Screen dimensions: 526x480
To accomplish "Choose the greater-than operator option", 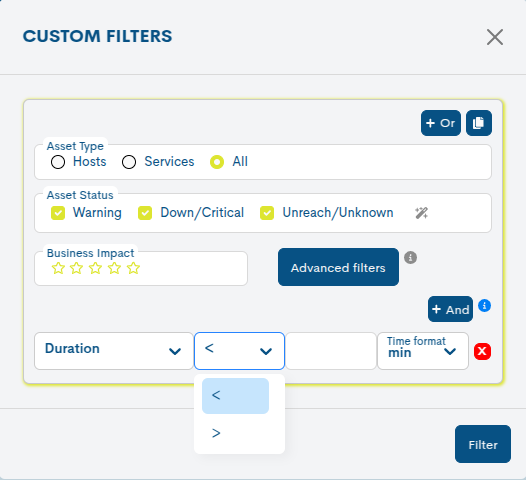I will pyautogui.click(x=235, y=433).
